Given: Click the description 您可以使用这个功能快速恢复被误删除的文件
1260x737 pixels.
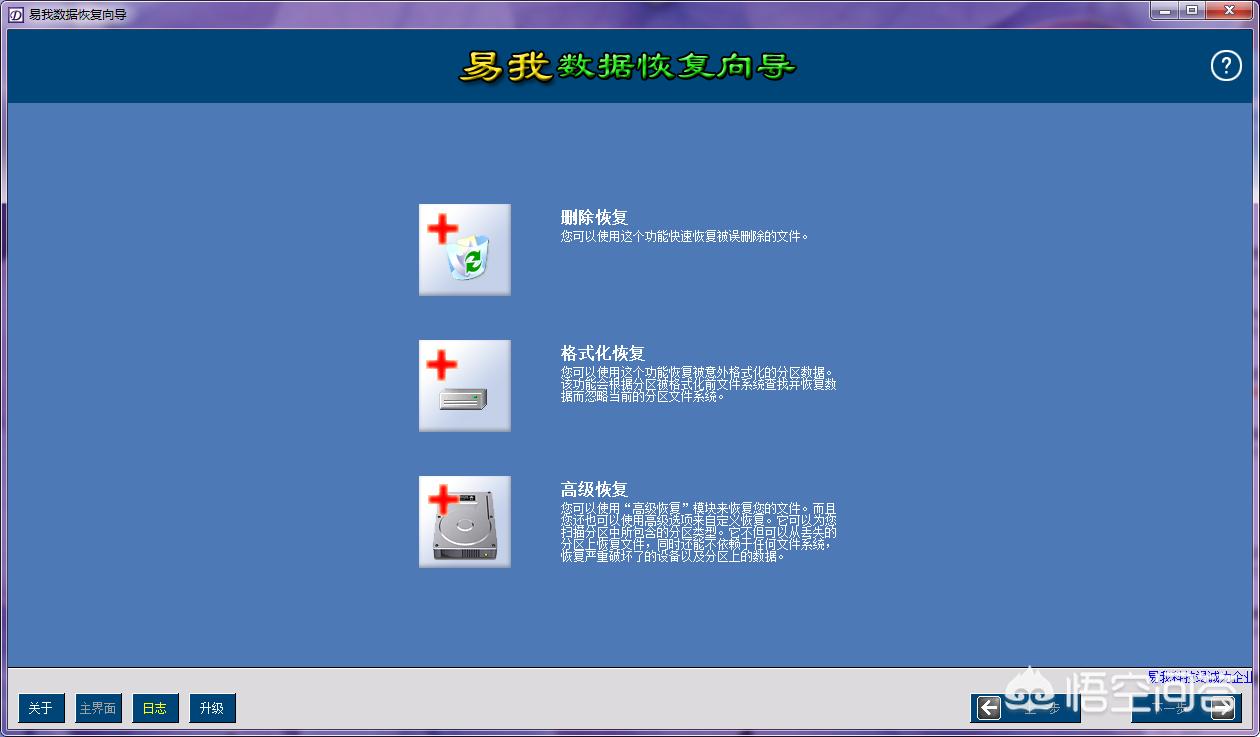Looking at the screenshot, I should (x=685, y=237).
